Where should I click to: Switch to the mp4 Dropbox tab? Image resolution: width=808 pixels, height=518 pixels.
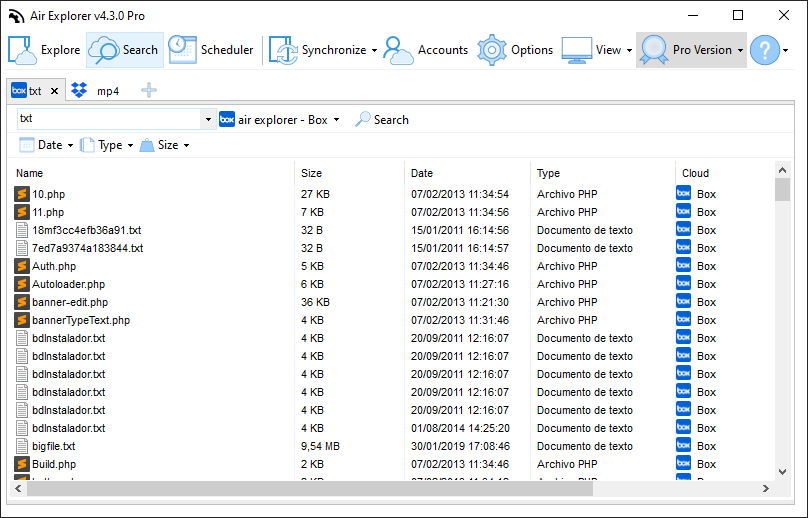[x=95, y=91]
